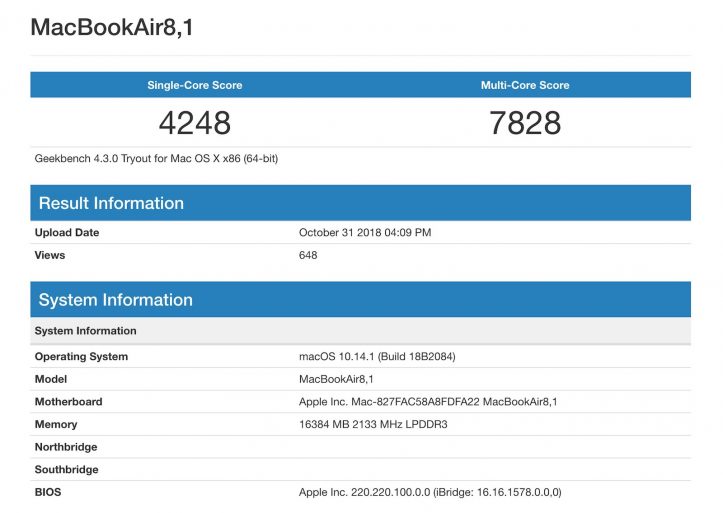Click the BIOS label
723x513 pixels.
pyautogui.click(x=48, y=492)
